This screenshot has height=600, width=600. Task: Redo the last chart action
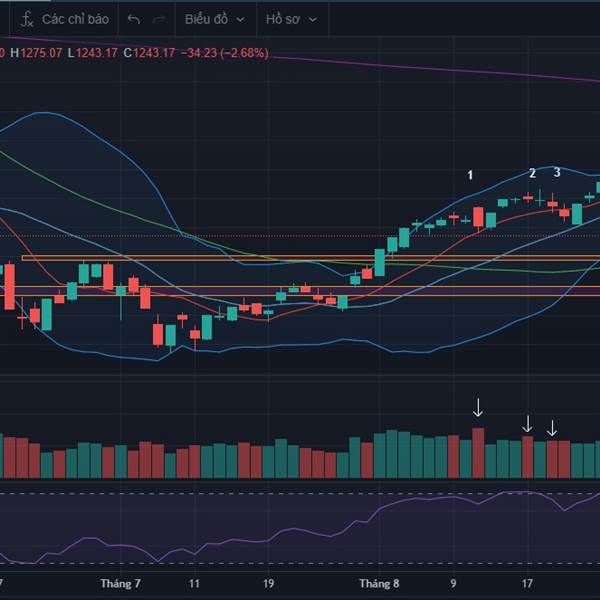coord(159,19)
